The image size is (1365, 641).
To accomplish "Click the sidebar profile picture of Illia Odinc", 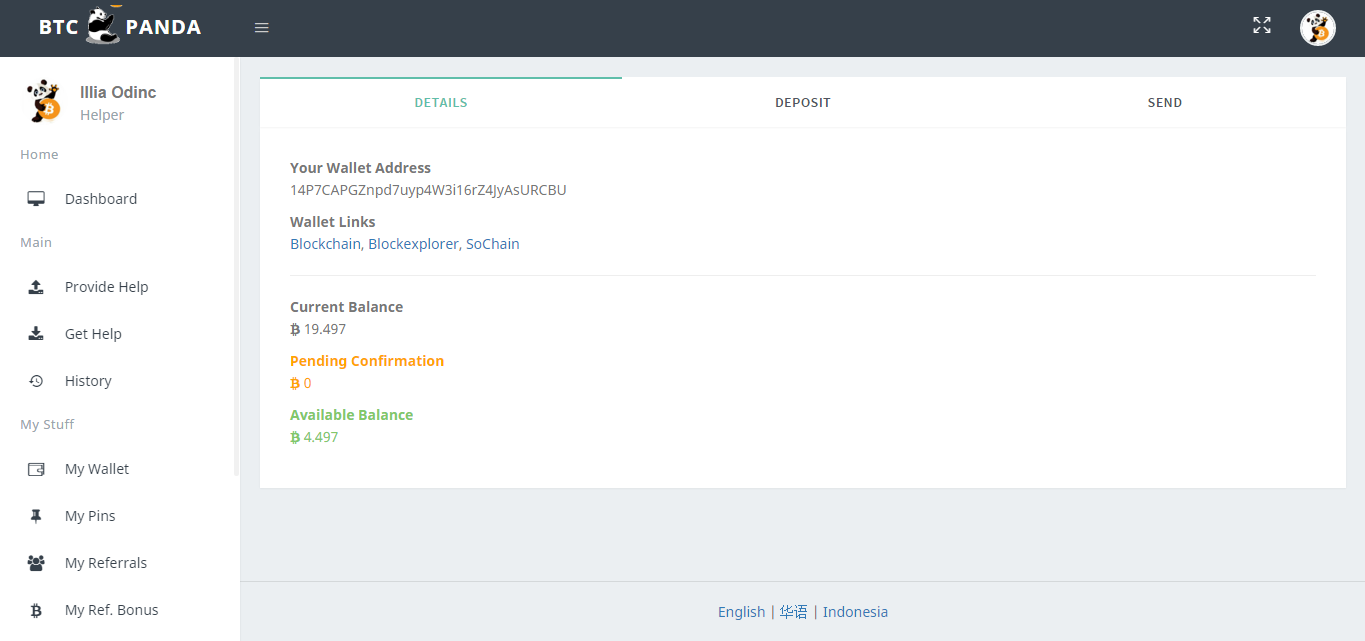I will tap(43, 102).
